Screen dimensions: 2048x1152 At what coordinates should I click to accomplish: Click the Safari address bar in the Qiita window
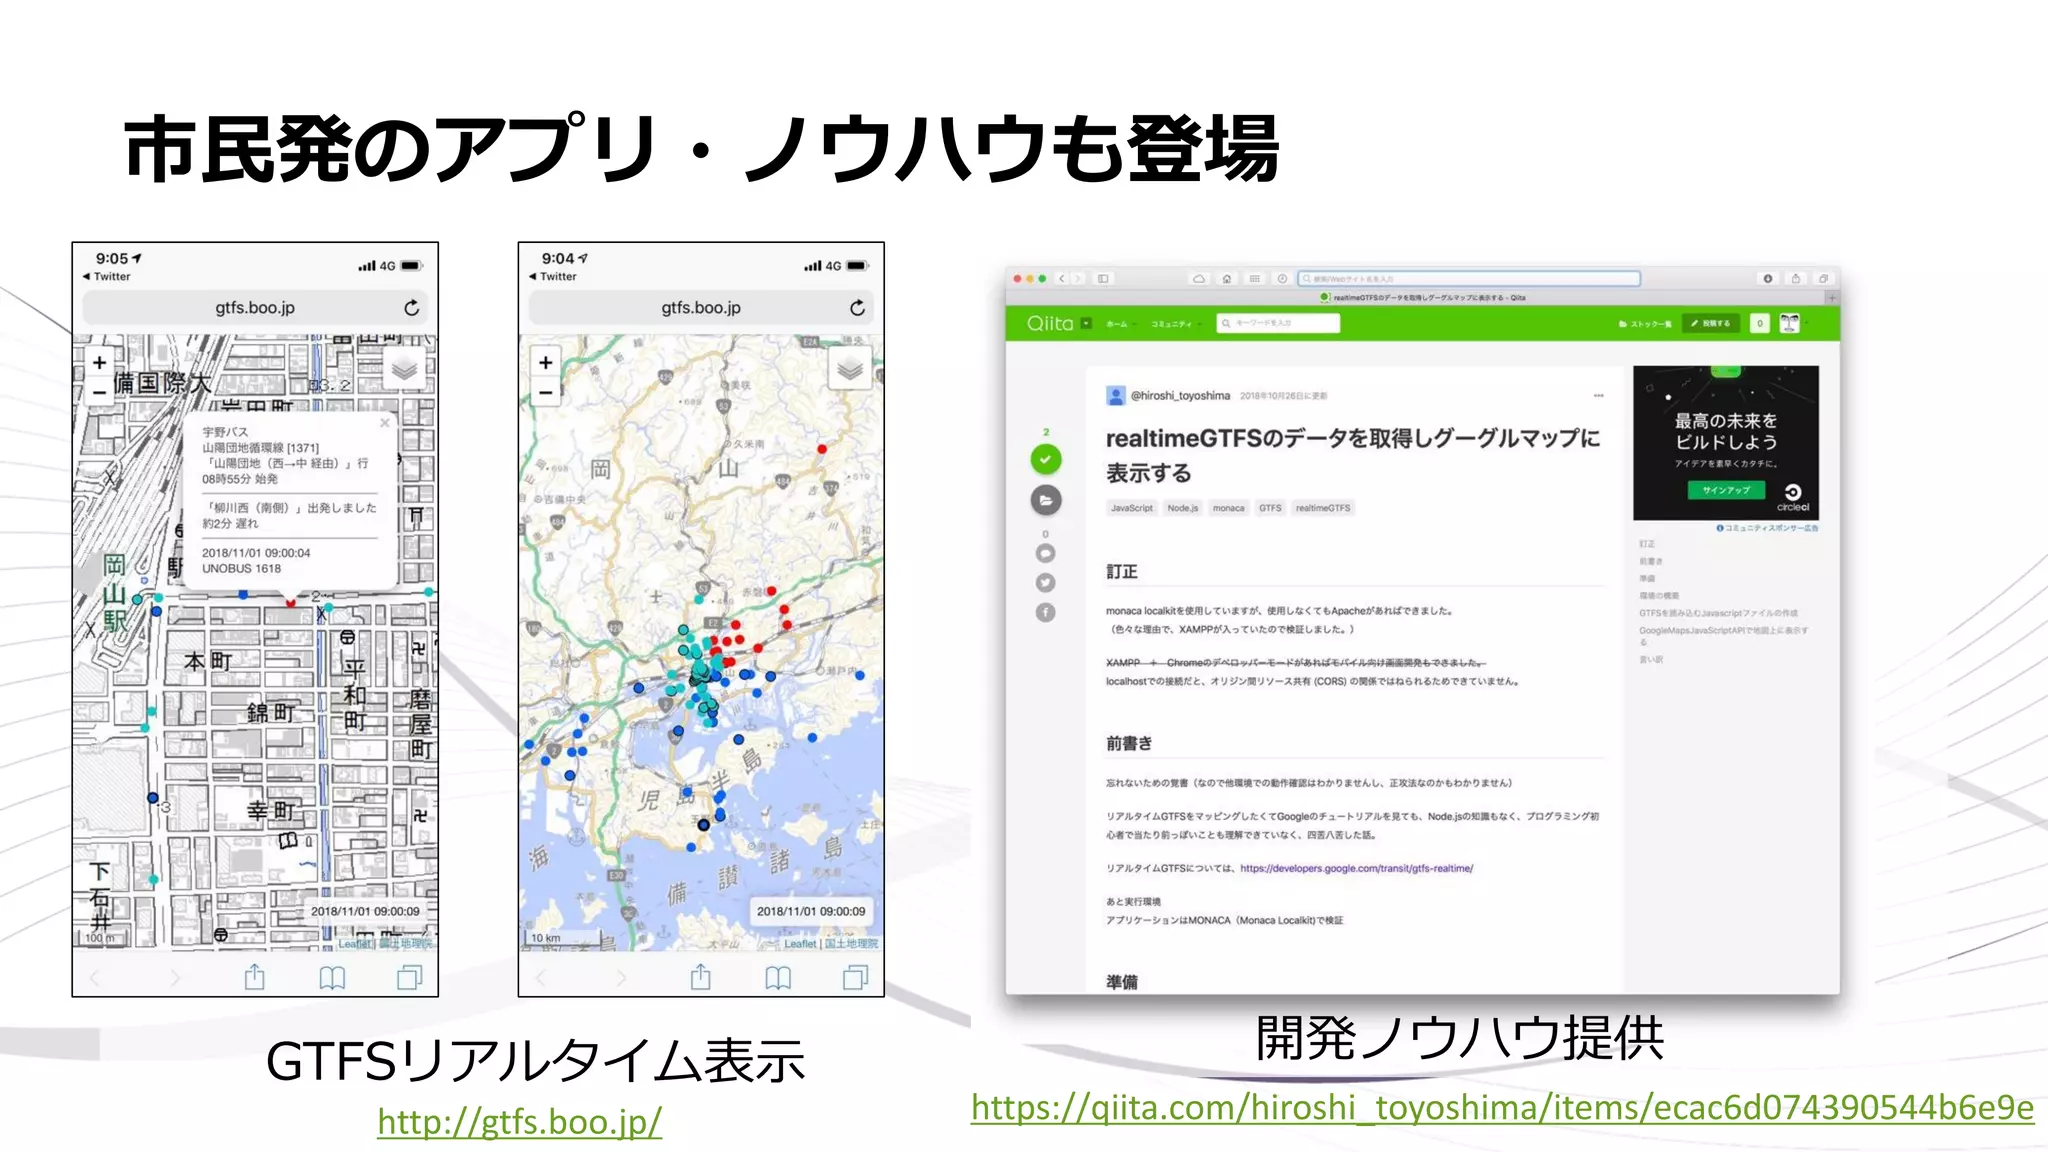click(x=1469, y=279)
